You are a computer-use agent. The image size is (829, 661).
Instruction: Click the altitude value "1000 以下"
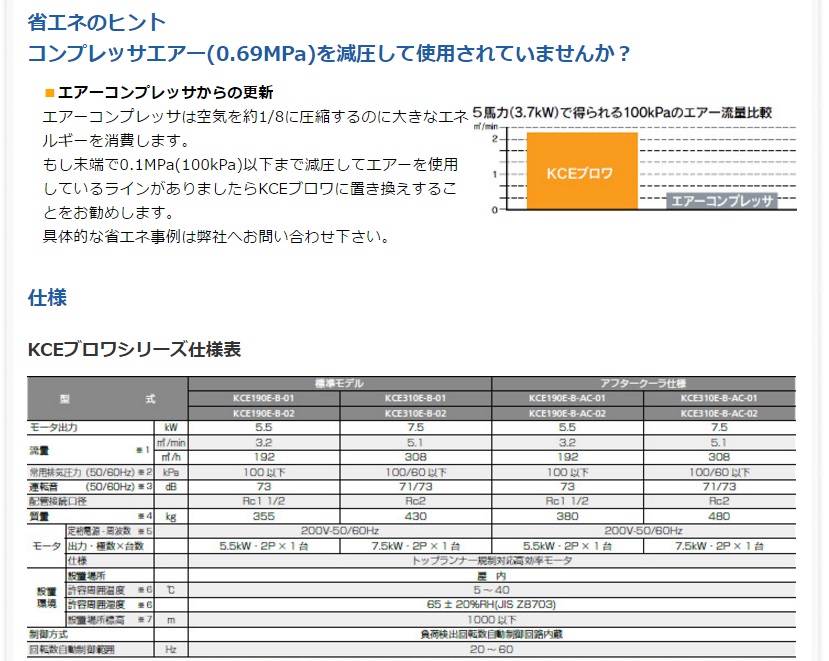click(x=492, y=620)
